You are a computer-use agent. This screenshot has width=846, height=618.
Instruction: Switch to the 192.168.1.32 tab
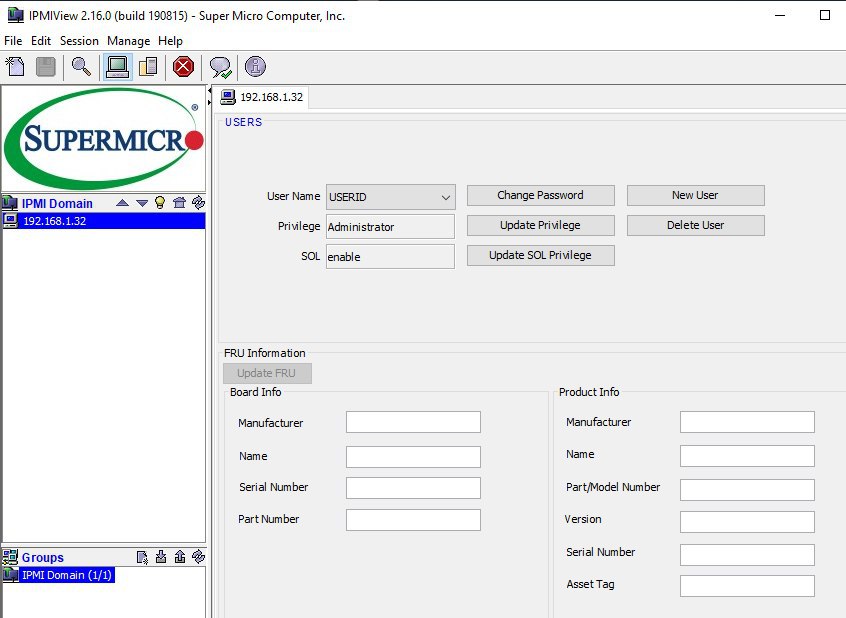click(262, 97)
